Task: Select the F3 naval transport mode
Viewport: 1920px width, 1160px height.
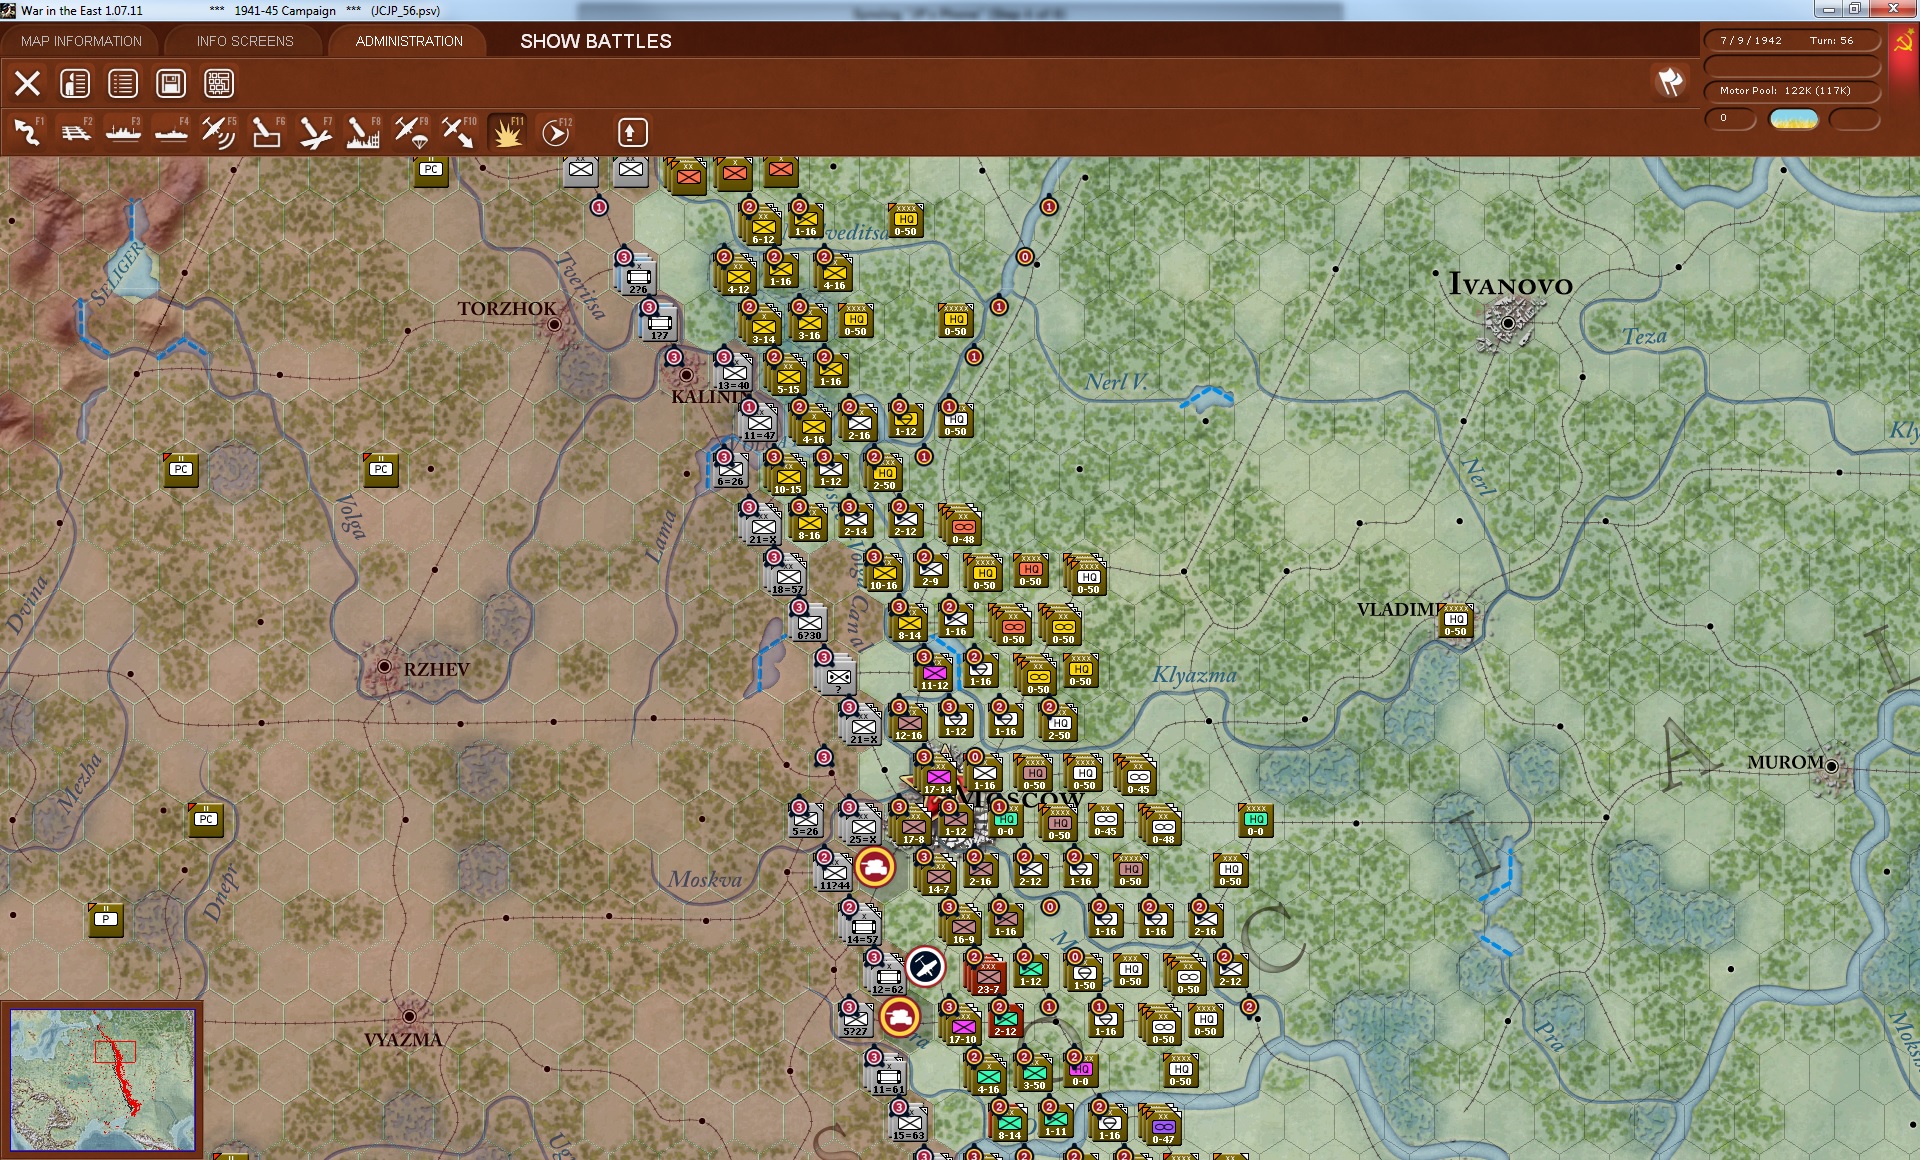Action: (x=123, y=132)
